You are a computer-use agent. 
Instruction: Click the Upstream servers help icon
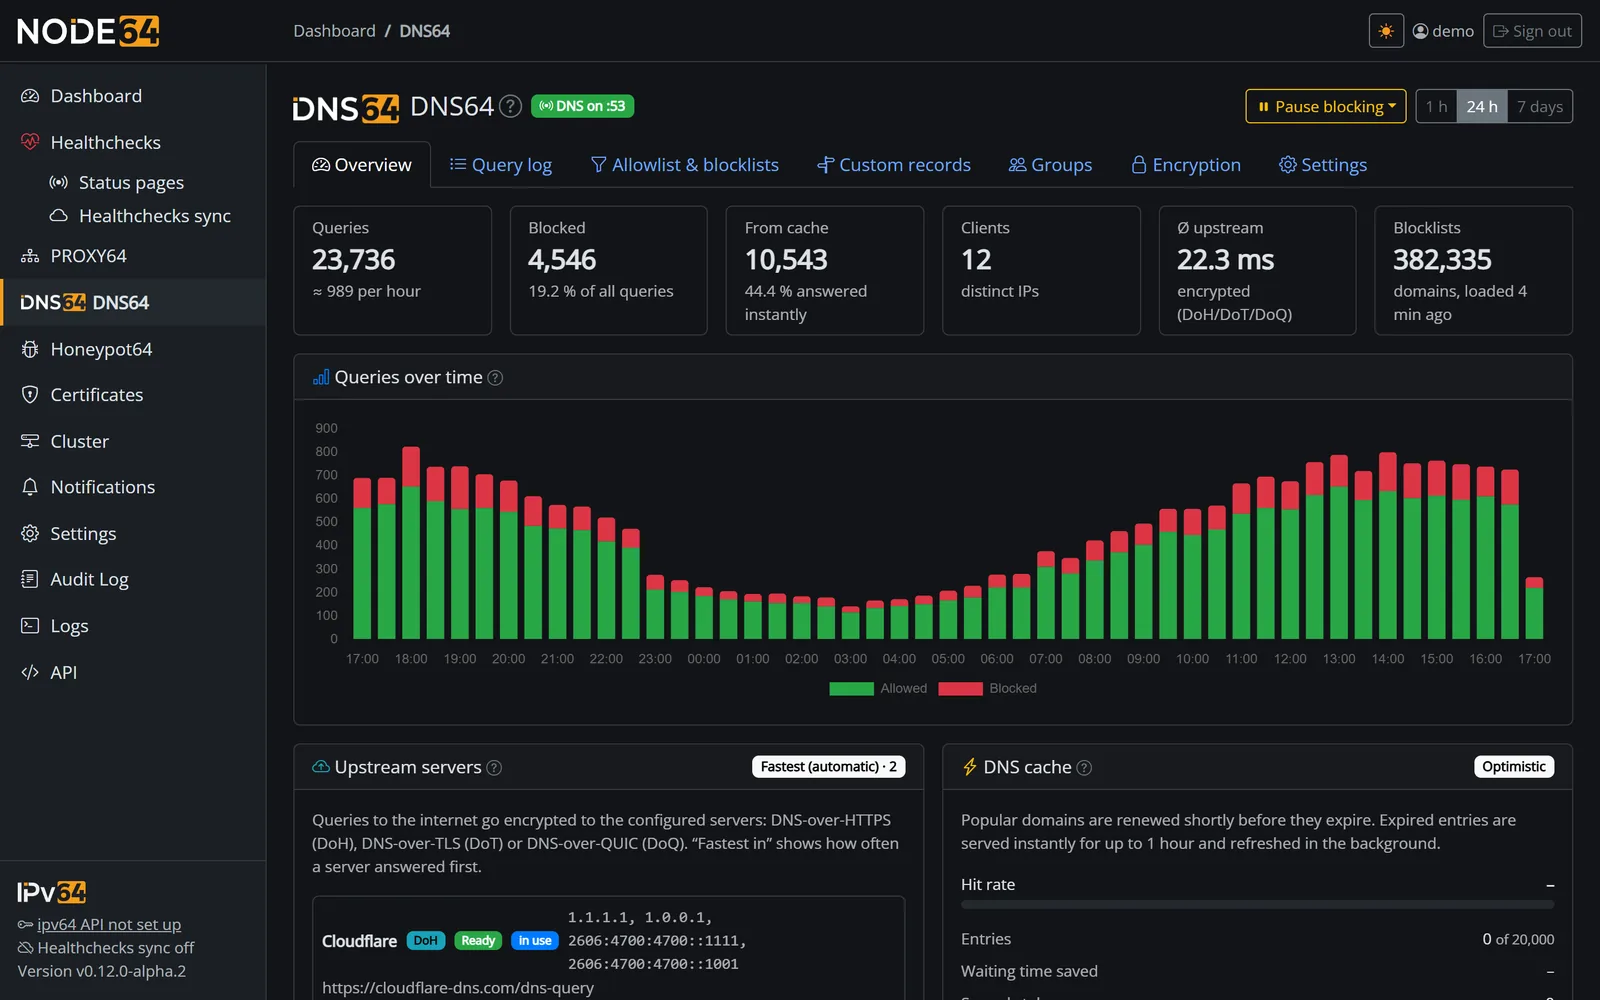pyautogui.click(x=494, y=768)
